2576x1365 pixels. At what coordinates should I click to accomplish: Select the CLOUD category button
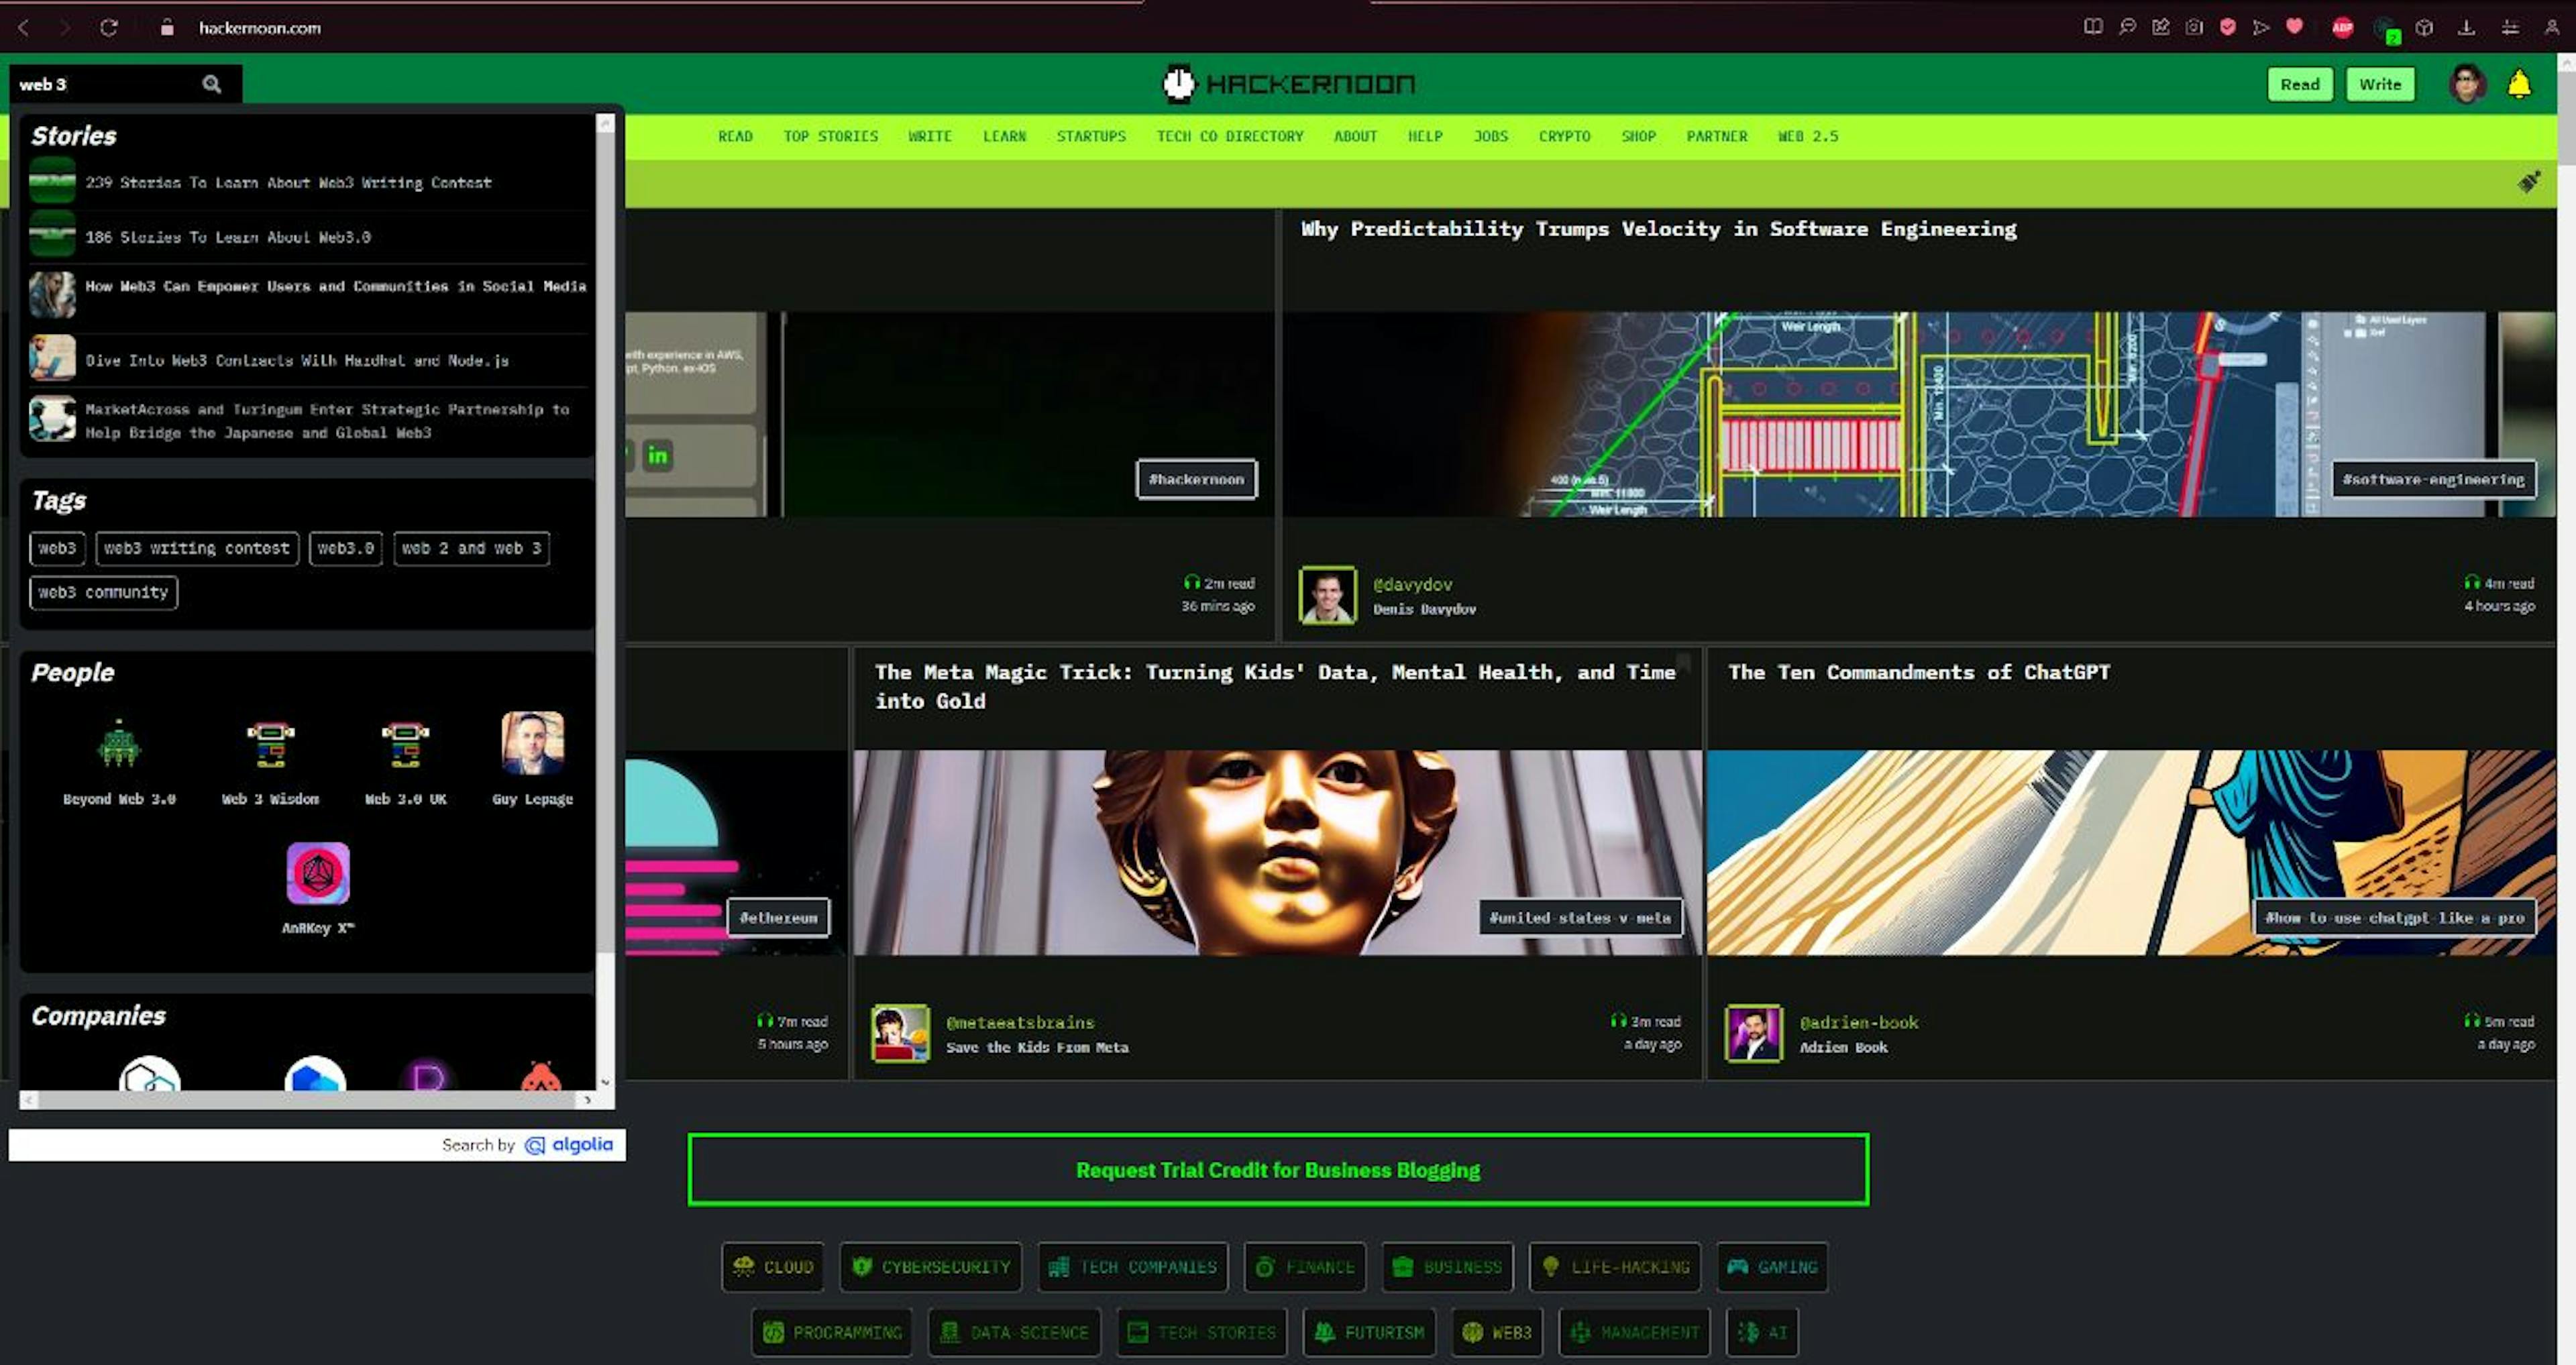(x=773, y=1267)
